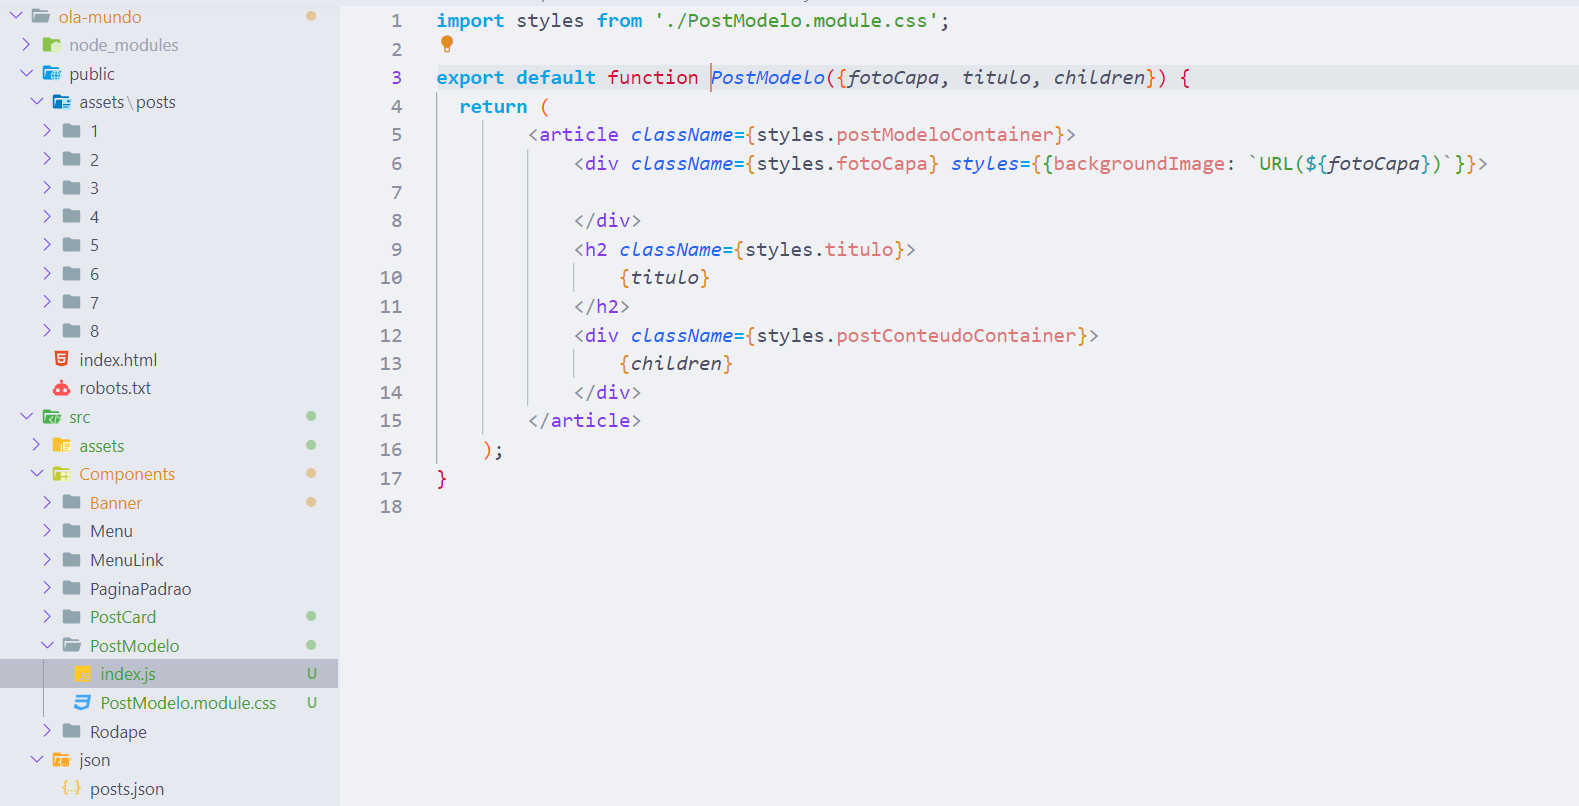Click the green status dot beside src
This screenshot has width=1579, height=806.
pos(311,416)
